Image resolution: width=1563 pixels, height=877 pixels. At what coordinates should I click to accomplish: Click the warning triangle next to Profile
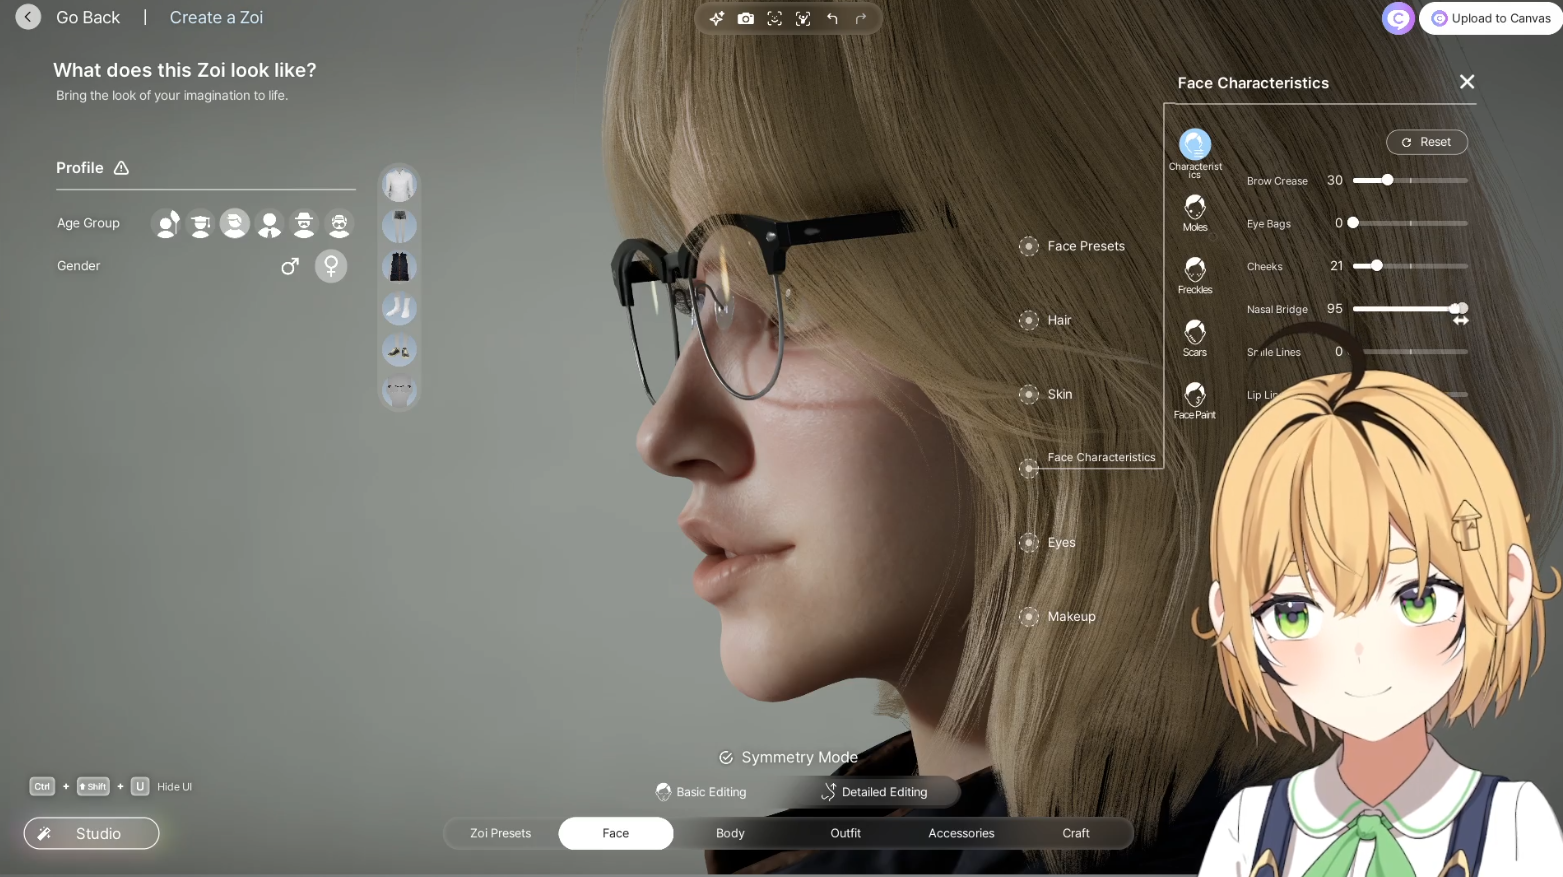[x=122, y=168]
